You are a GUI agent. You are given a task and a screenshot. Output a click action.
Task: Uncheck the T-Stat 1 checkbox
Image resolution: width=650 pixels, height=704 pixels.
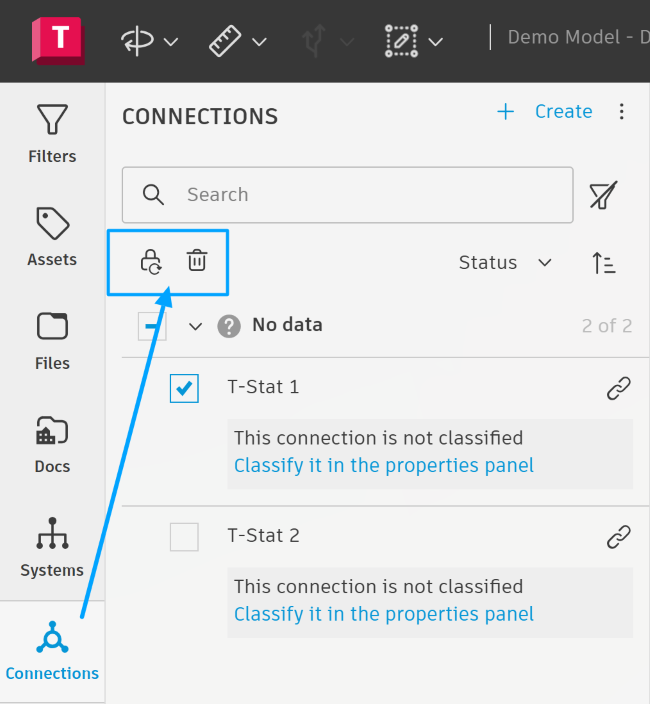(184, 388)
